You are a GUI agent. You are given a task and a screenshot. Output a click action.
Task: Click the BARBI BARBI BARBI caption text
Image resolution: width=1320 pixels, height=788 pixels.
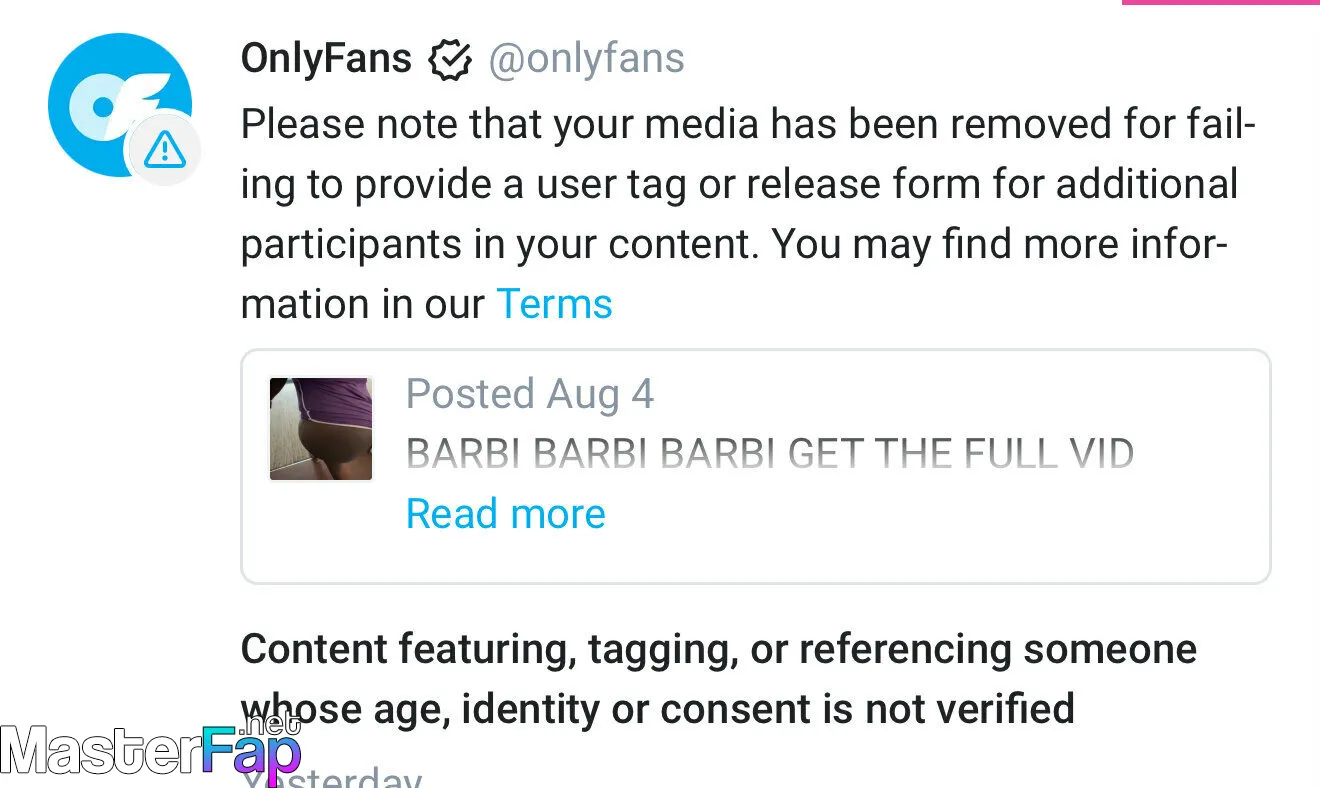770,455
